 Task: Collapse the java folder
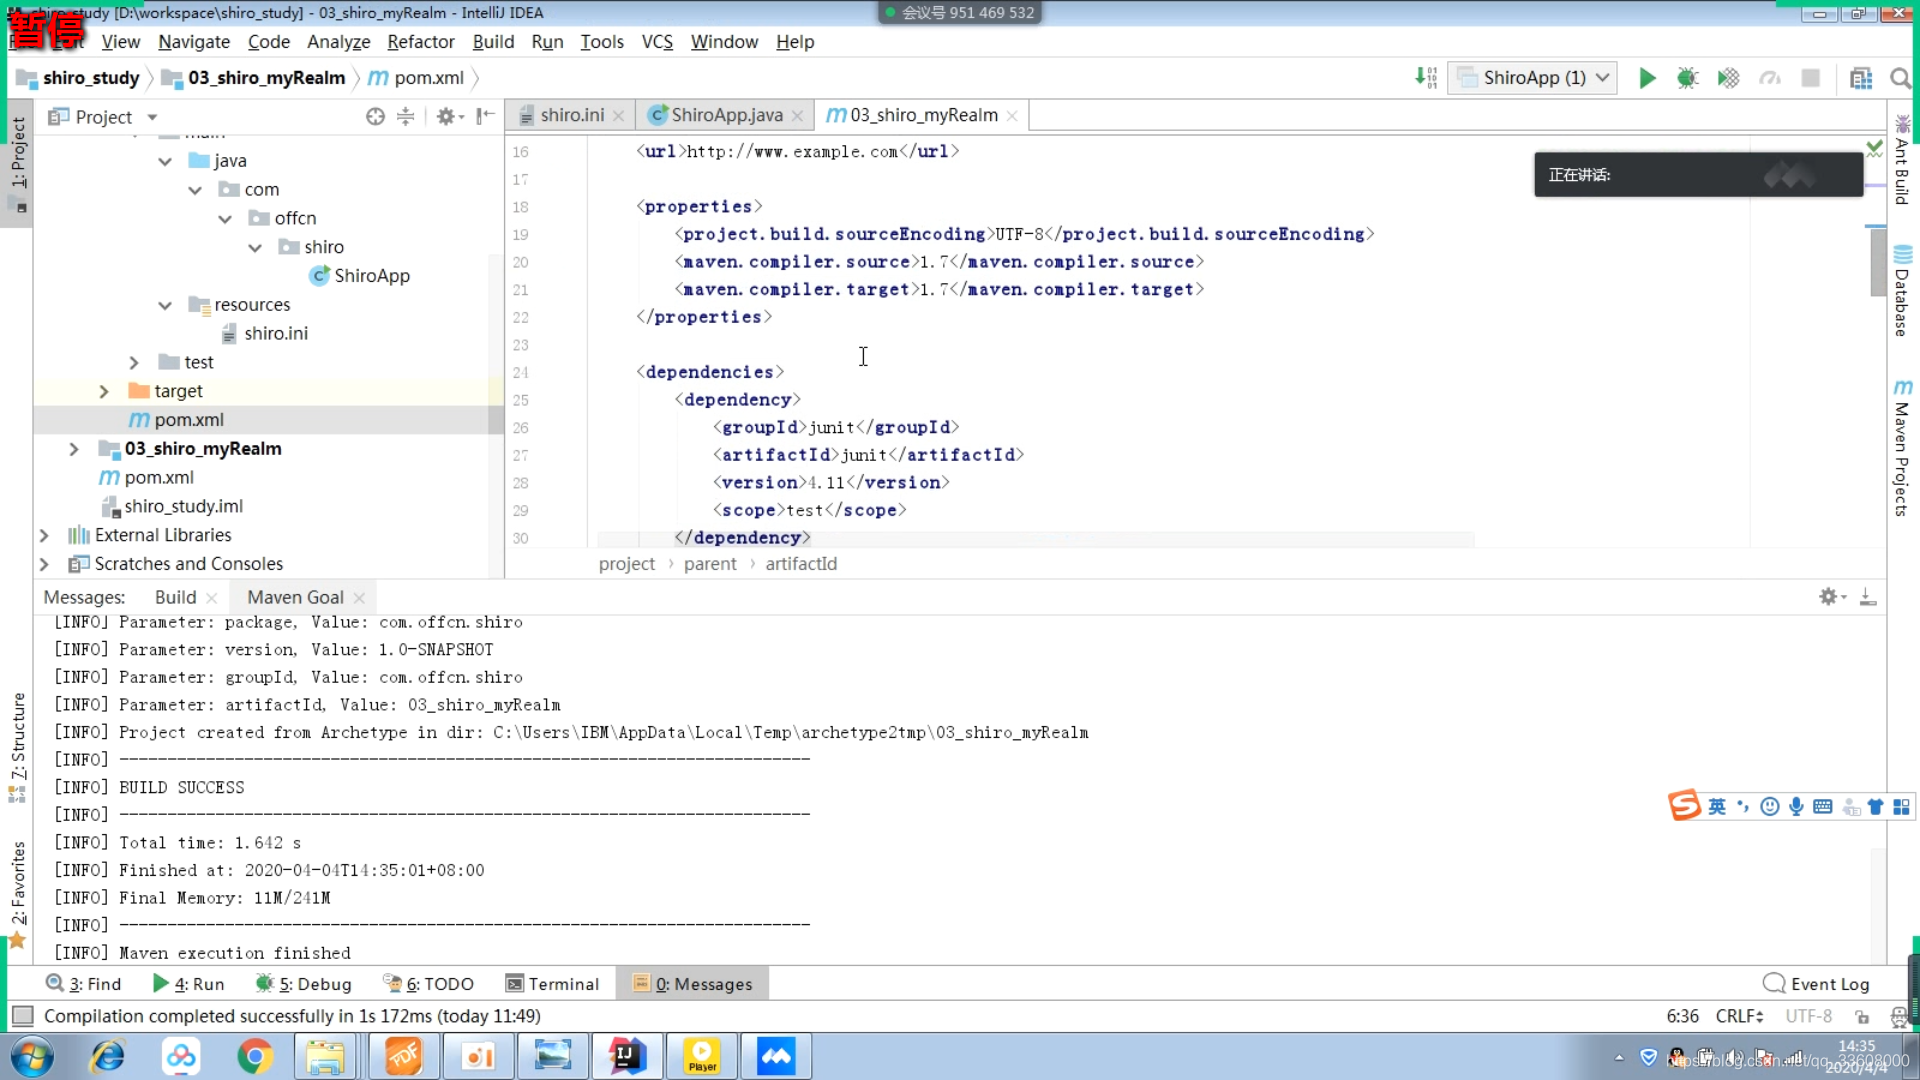tap(165, 161)
